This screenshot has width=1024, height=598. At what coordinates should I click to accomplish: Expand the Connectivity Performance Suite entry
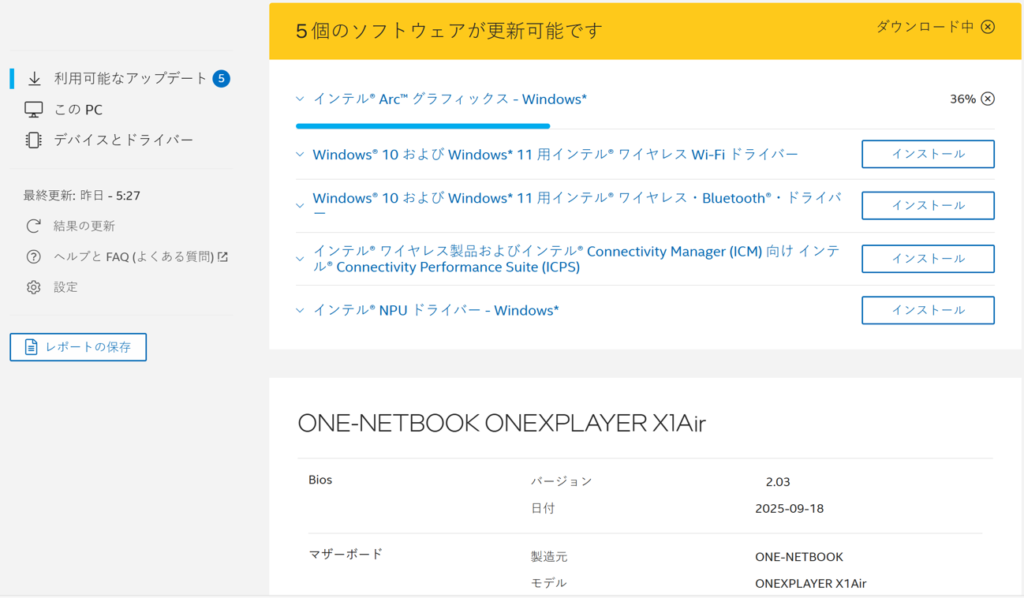coord(300,259)
